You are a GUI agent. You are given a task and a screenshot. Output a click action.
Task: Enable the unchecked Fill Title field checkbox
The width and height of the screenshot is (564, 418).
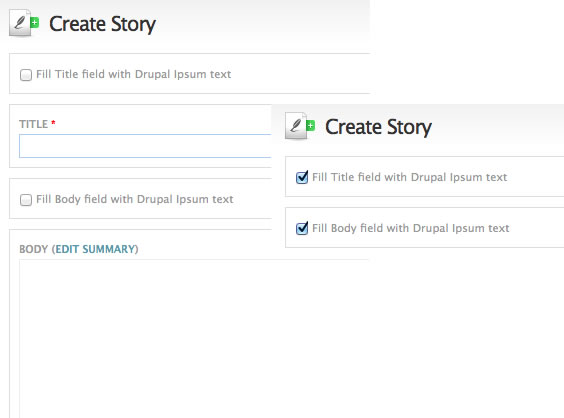coord(26,75)
